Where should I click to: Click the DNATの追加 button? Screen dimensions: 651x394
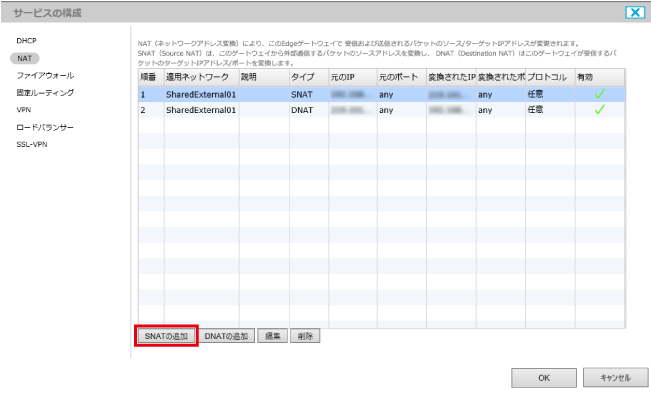[226, 336]
